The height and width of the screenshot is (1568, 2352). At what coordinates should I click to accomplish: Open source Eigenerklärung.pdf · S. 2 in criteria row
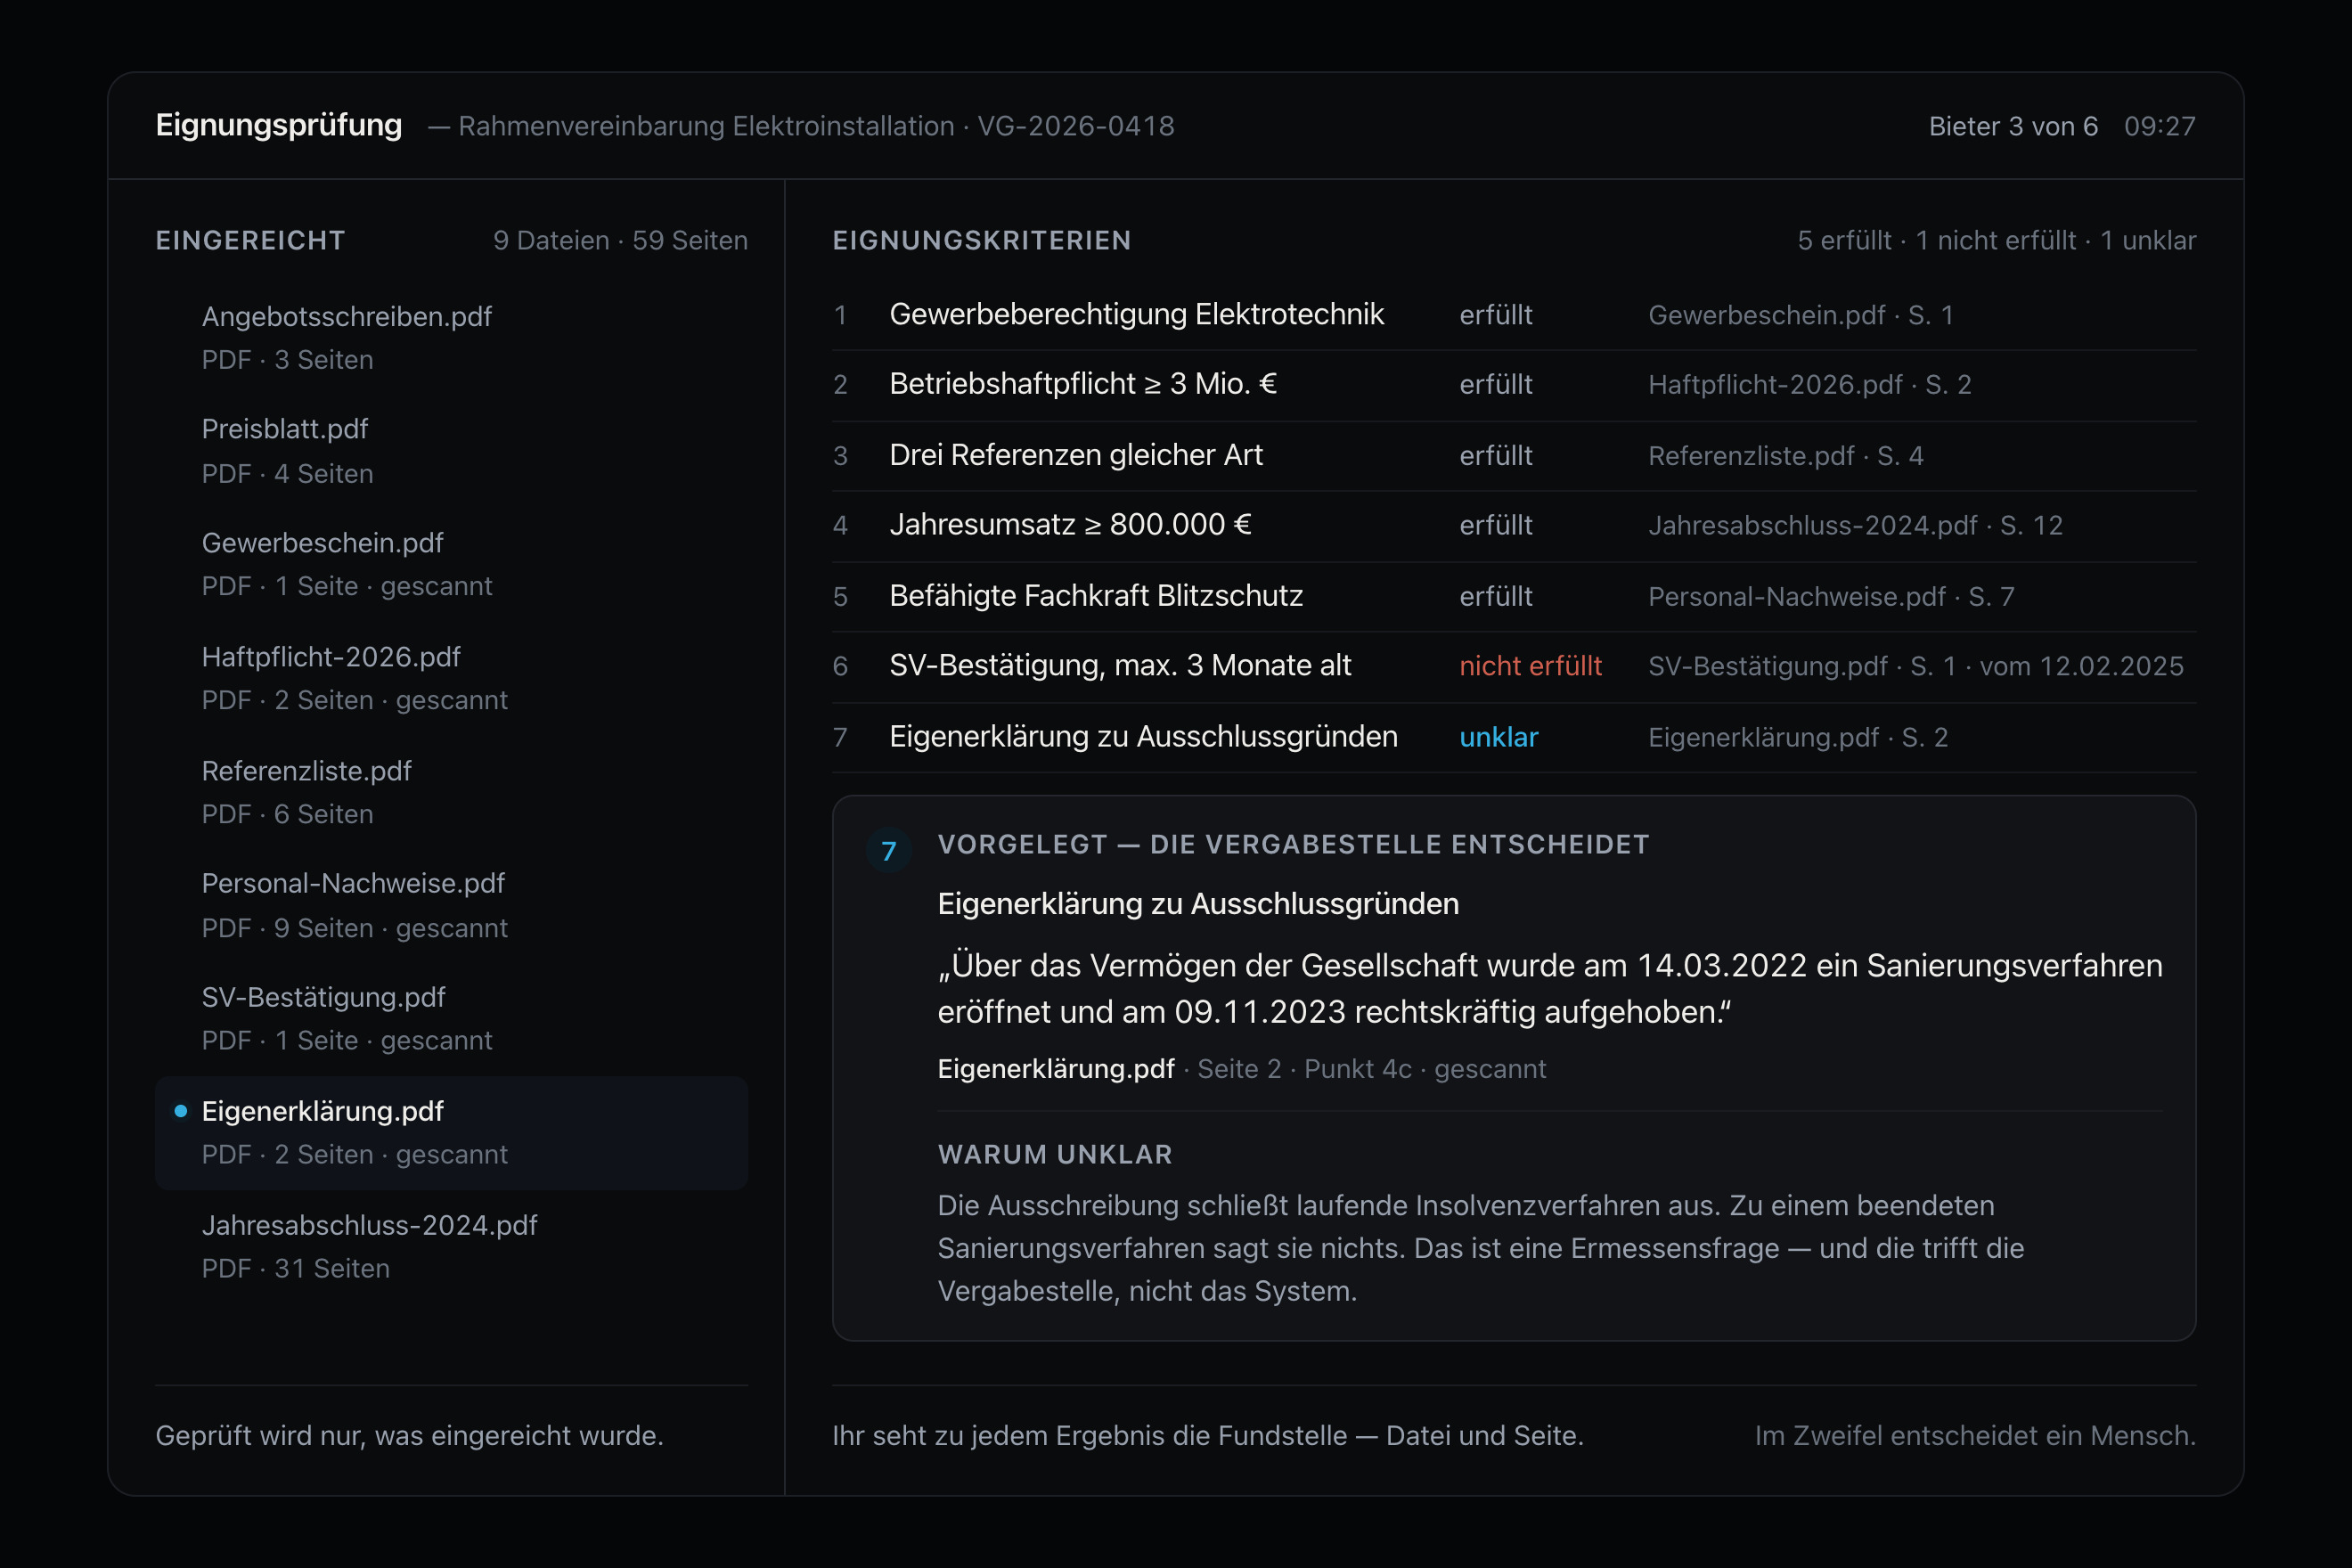coord(1797,738)
